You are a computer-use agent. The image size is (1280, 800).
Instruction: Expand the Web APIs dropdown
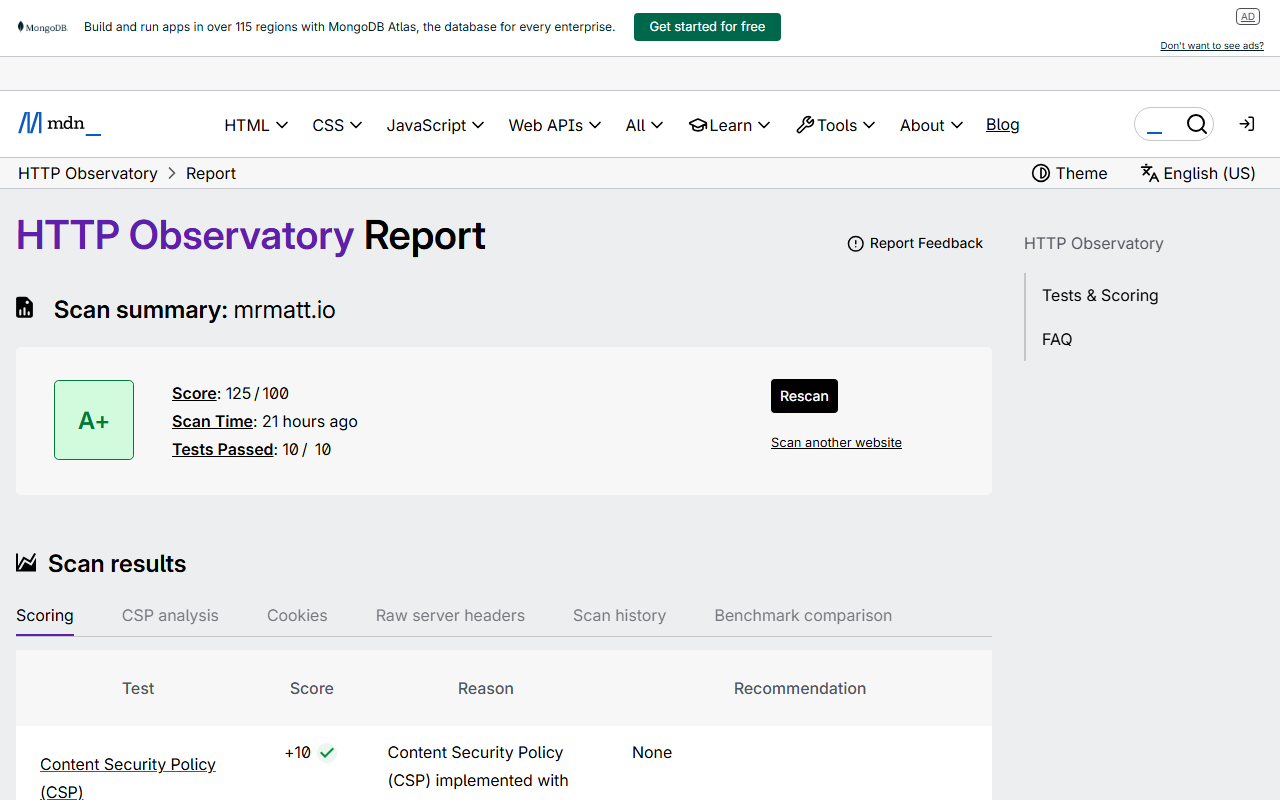point(555,124)
